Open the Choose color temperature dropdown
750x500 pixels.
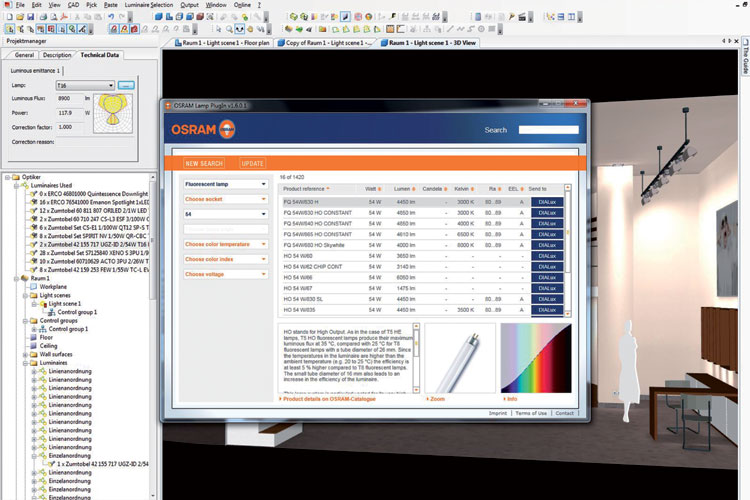(225, 244)
